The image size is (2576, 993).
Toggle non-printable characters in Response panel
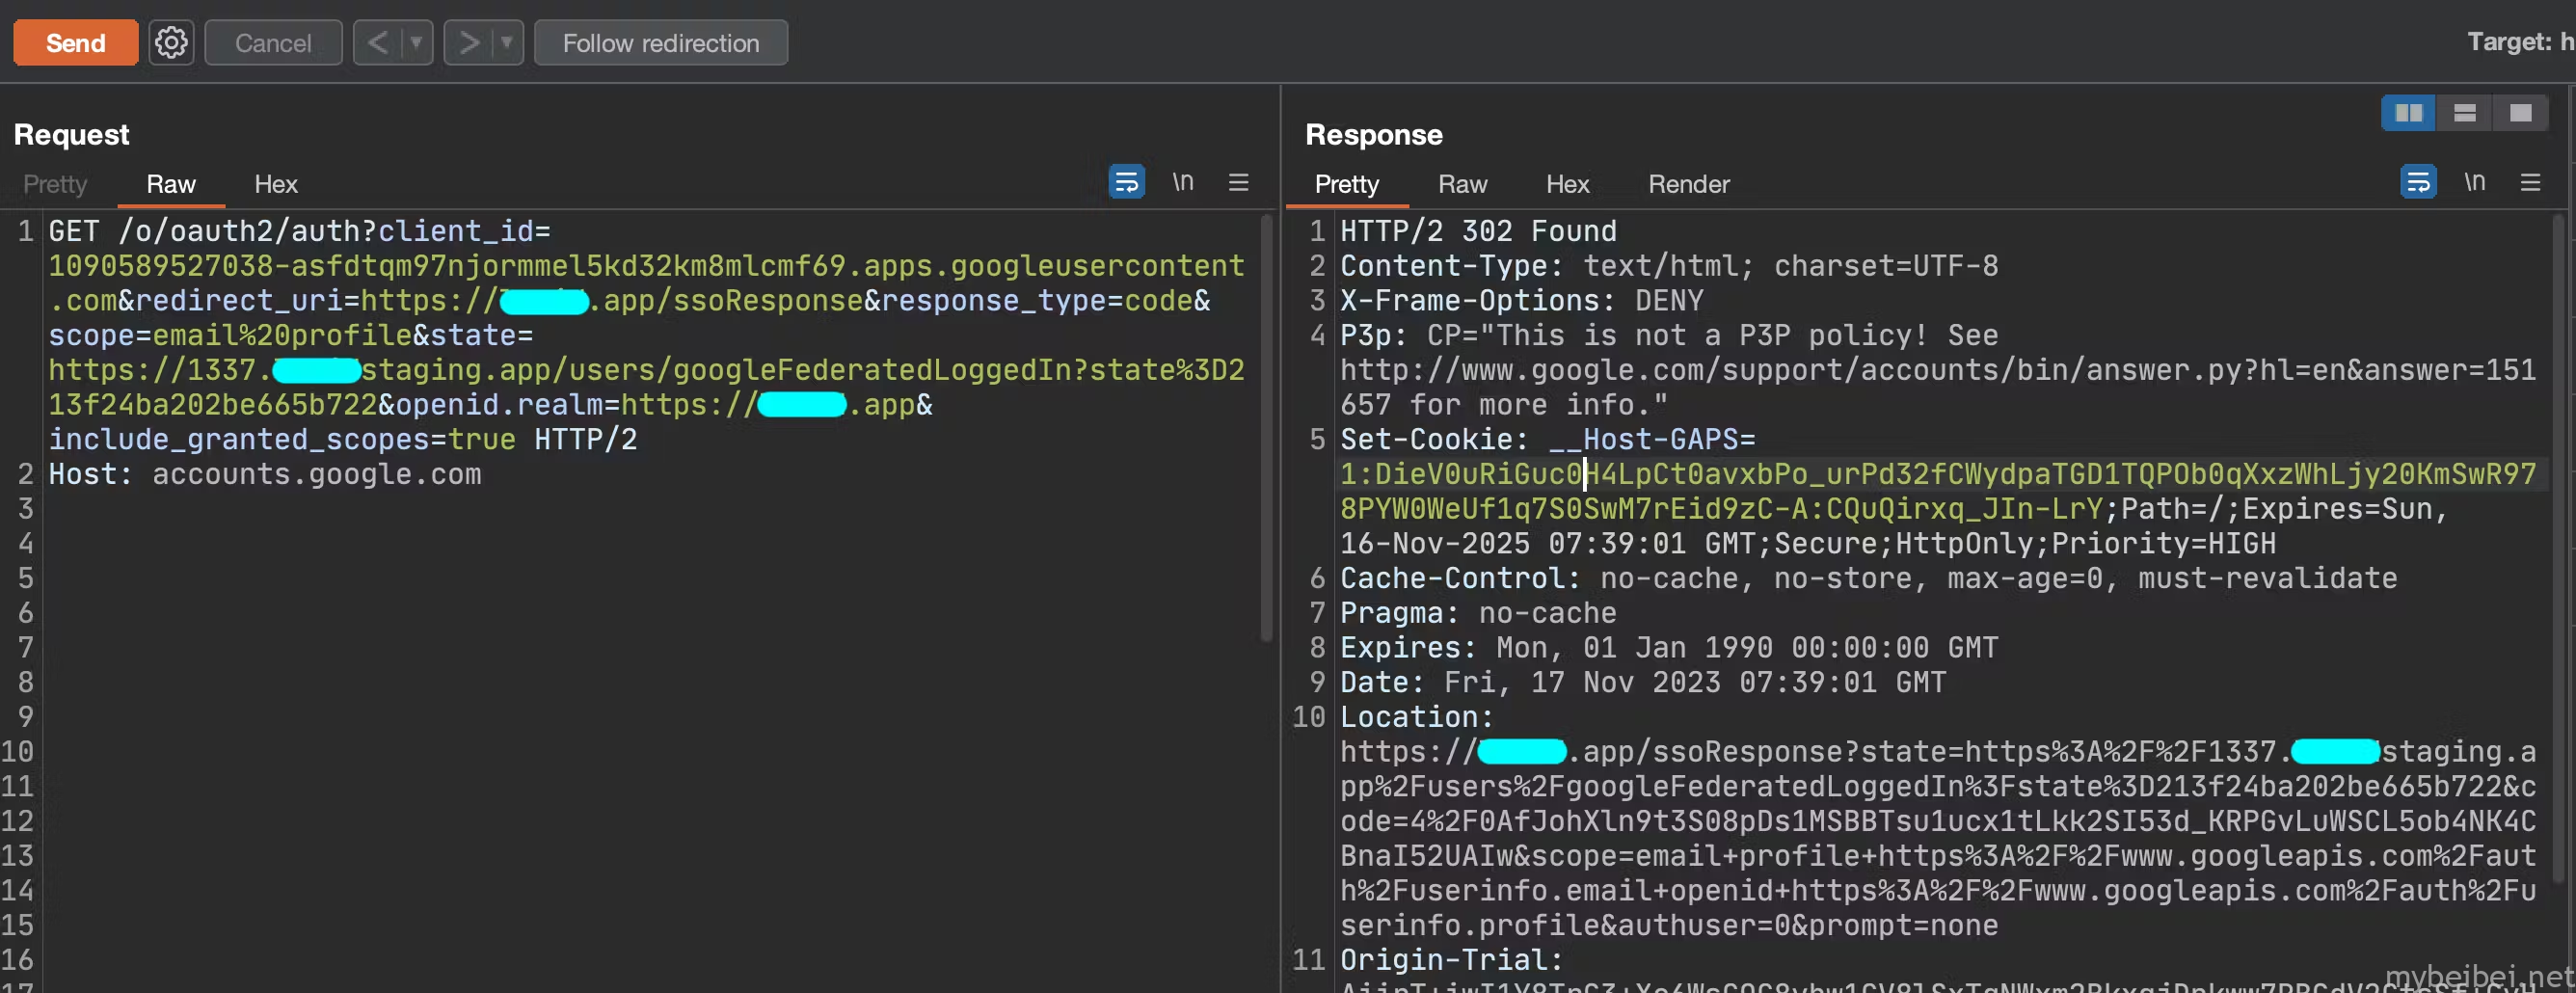[2475, 182]
